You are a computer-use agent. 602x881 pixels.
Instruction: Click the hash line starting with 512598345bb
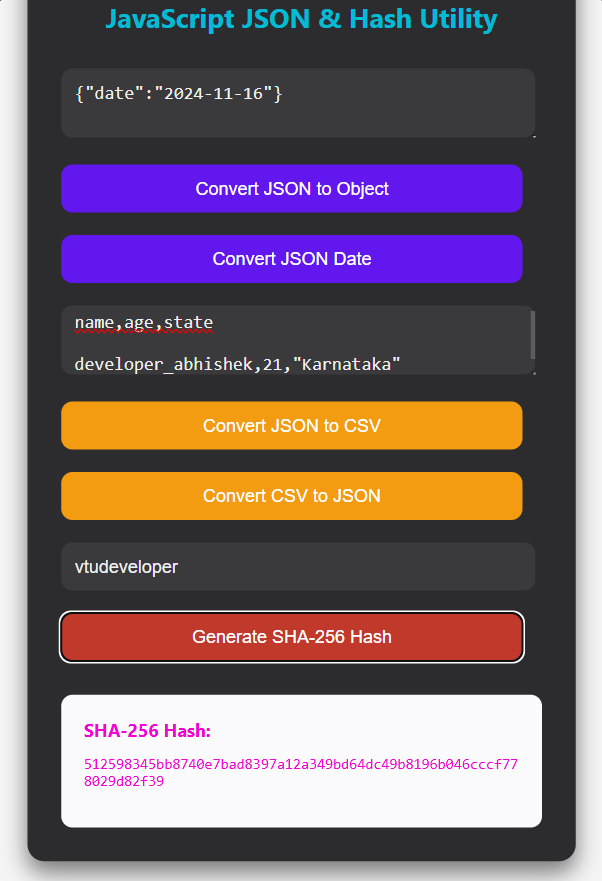pos(301,764)
